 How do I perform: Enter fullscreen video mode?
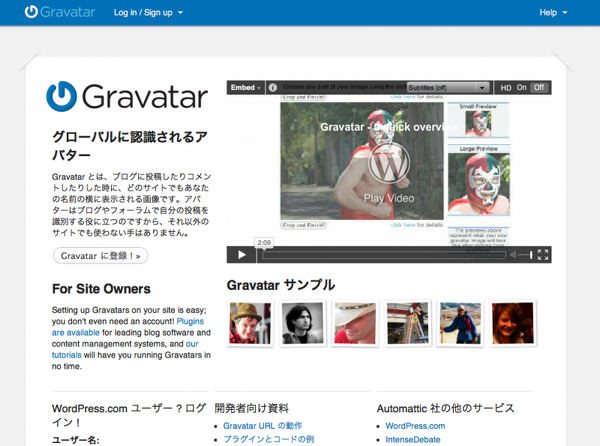543,255
